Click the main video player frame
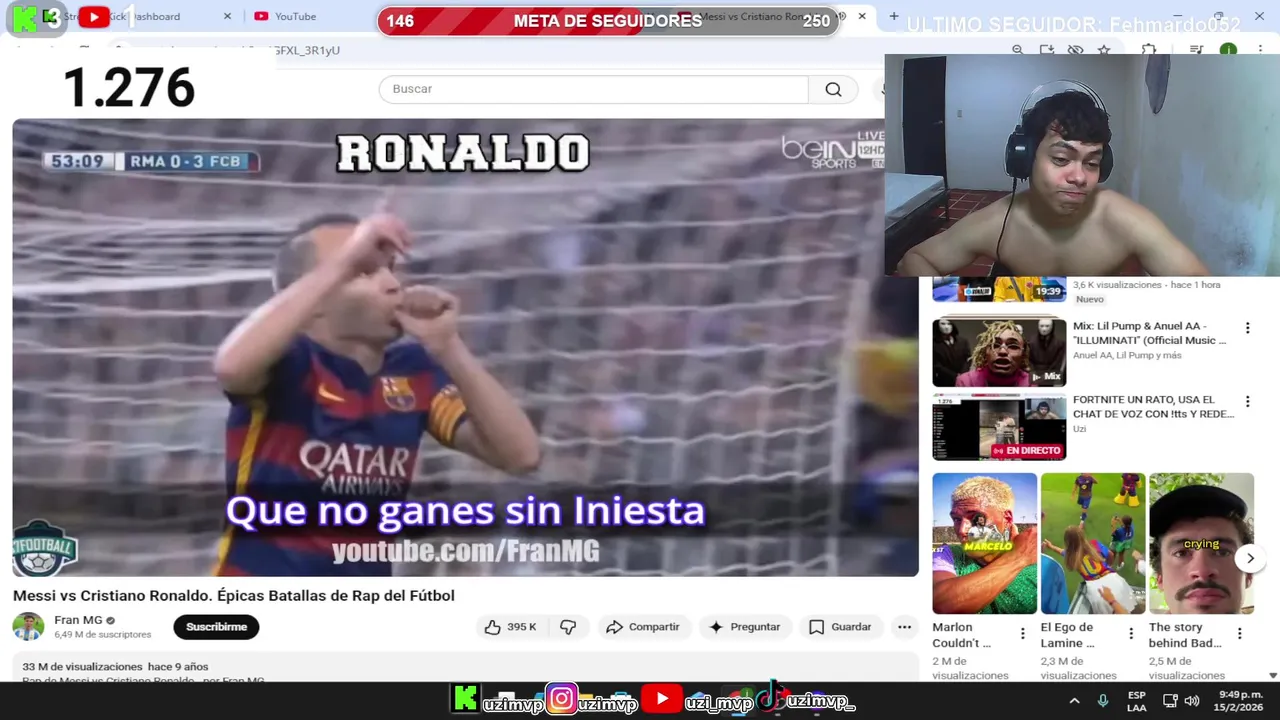 (465, 347)
